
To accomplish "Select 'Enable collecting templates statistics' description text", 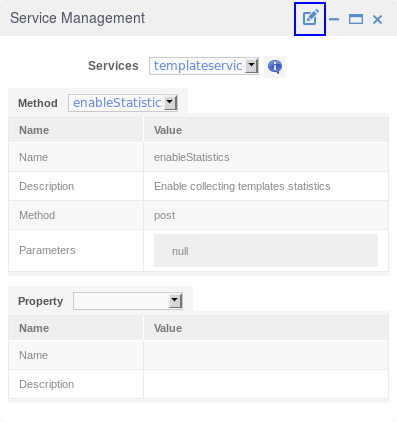I will click(x=242, y=186).
